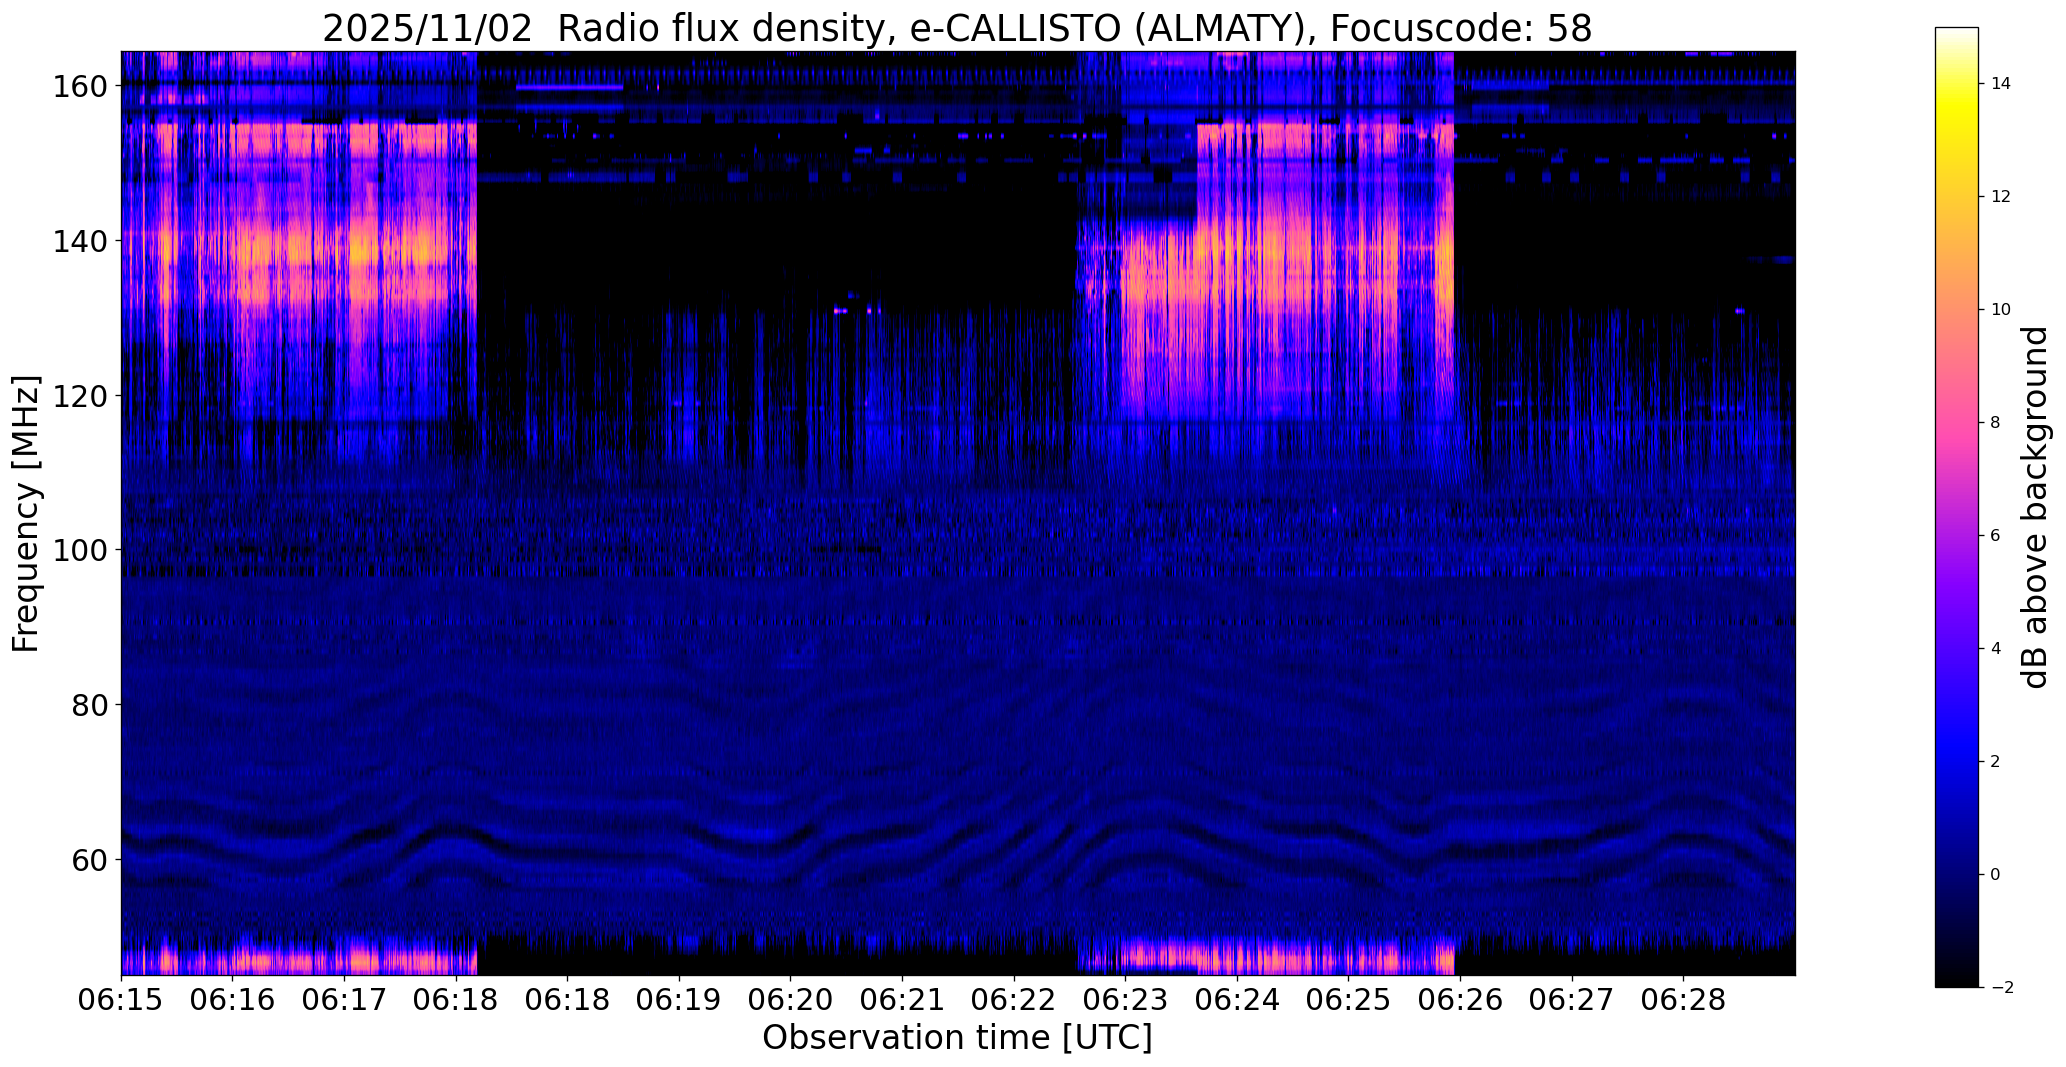This screenshot has width=2066, height=1067.
Task: Click the 06:25 time tick label
Action: [x=1348, y=1001]
